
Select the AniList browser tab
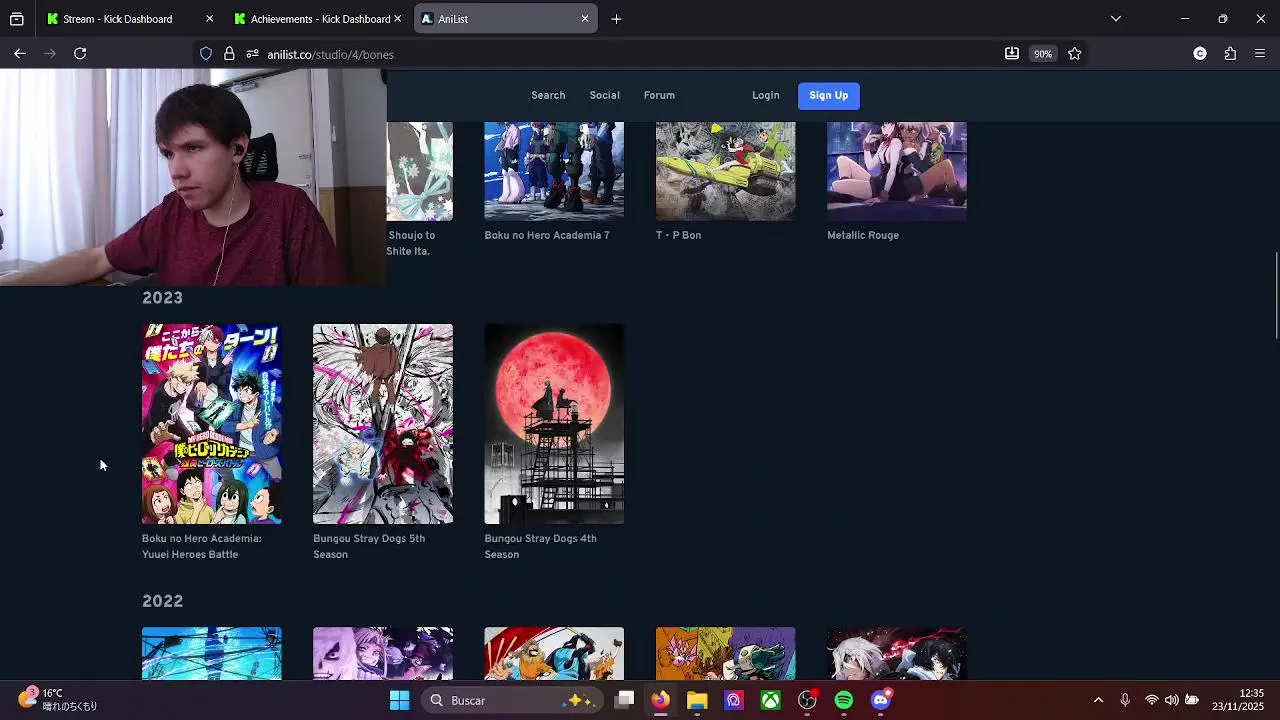505,19
